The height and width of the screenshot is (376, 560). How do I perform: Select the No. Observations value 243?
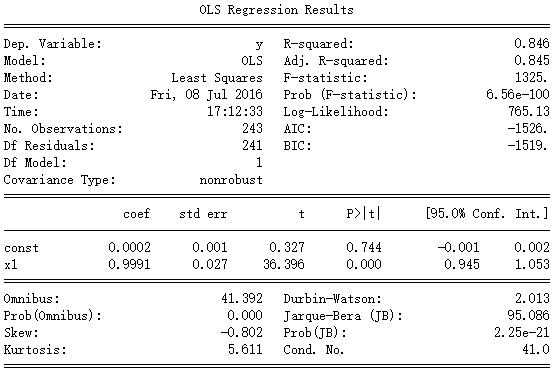tap(252, 129)
